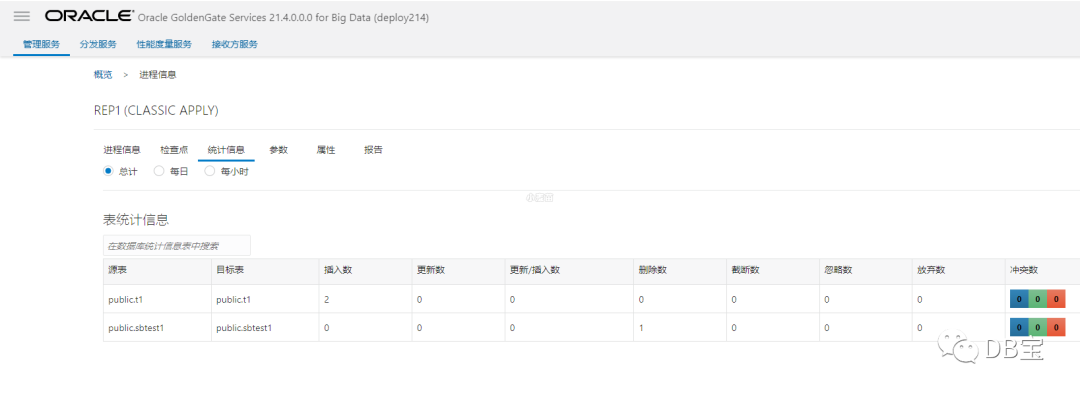Click the 更新数 column header

[x=458, y=270]
